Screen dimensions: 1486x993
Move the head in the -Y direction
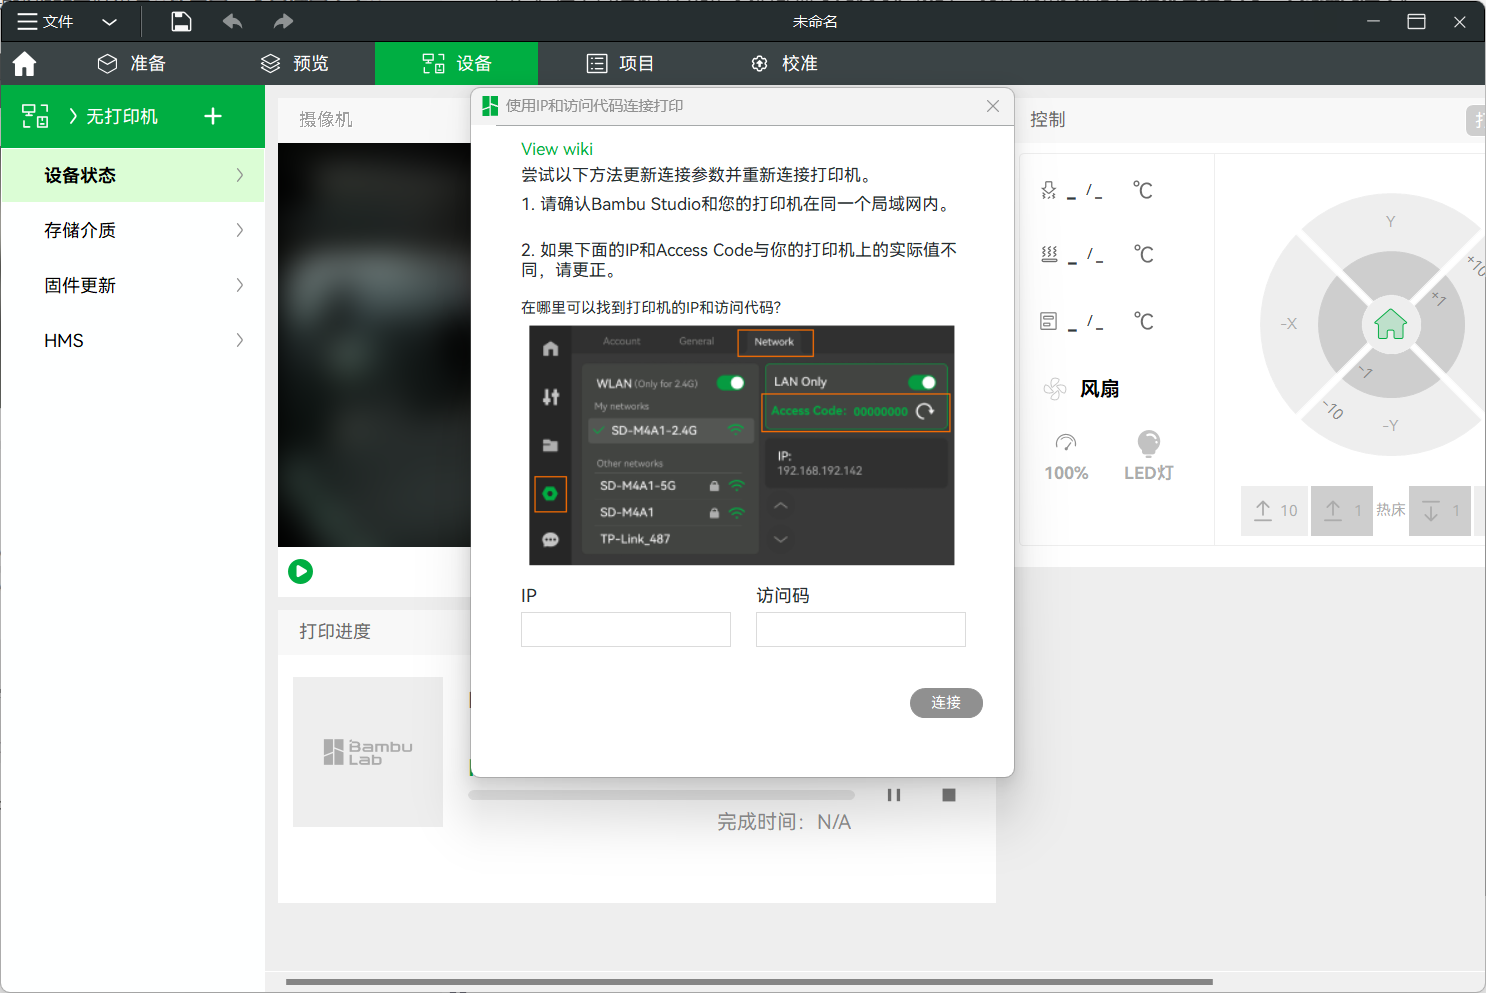[1390, 426]
